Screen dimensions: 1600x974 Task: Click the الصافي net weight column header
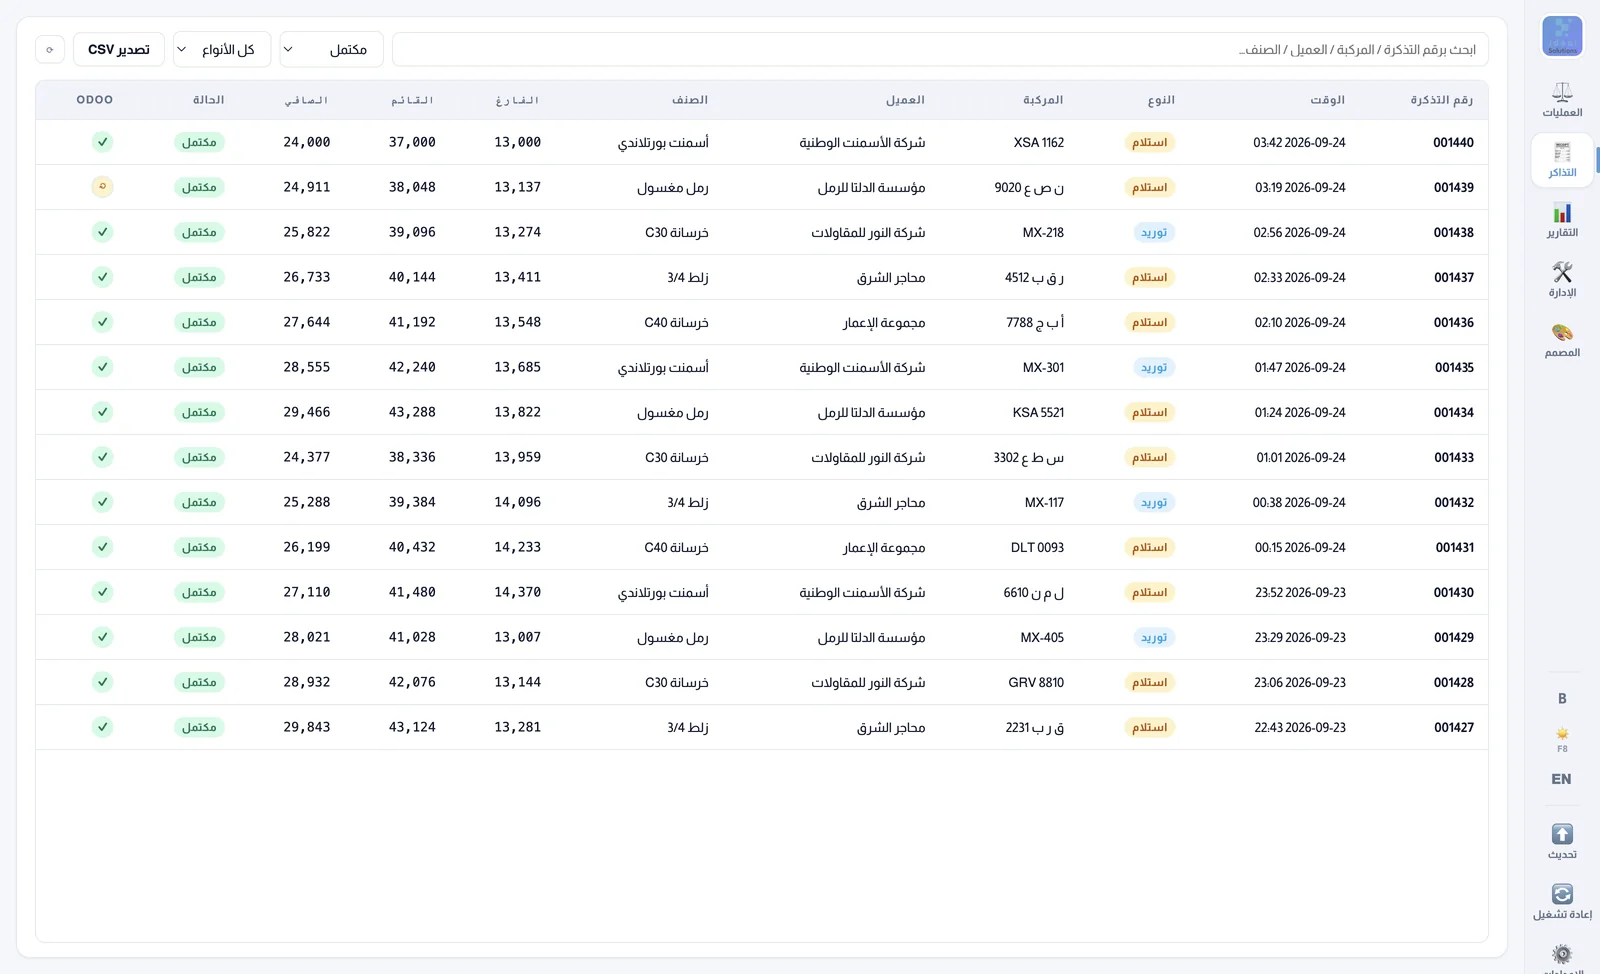tap(306, 100)
